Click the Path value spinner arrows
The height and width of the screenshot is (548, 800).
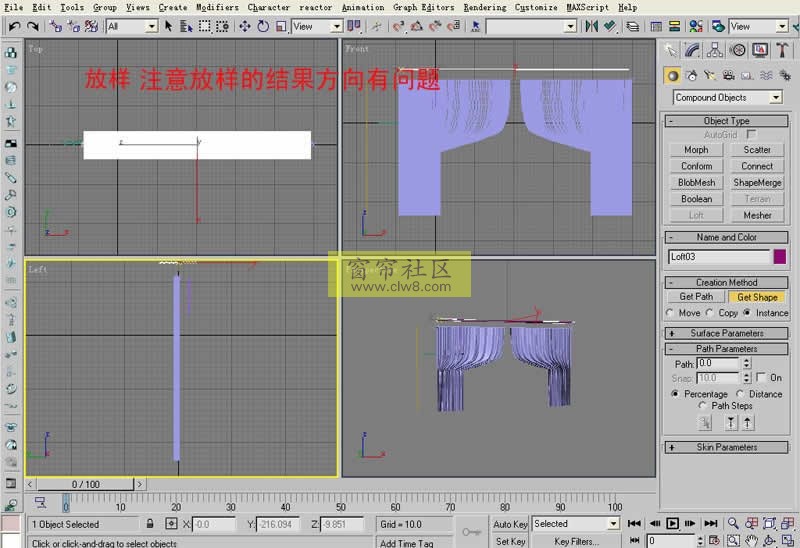[746, 363]
